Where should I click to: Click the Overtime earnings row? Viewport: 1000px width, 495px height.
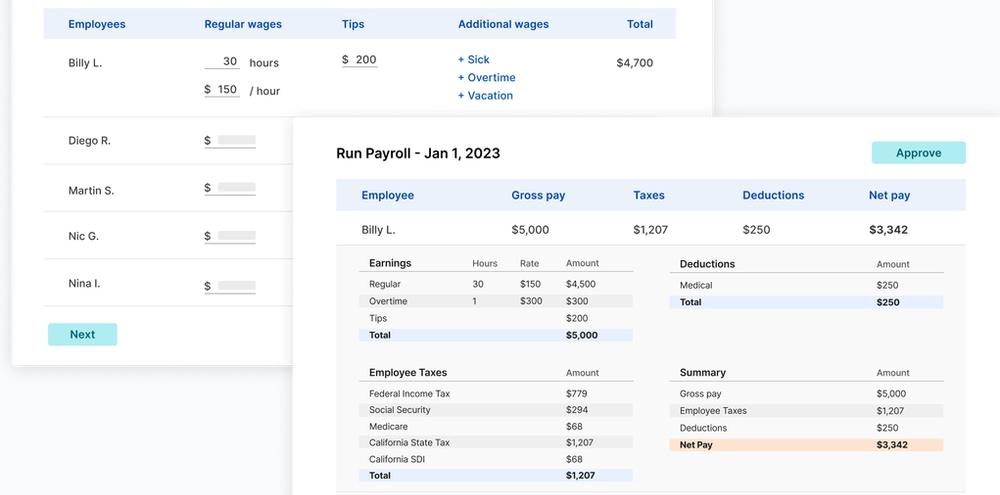[x=496, y=301]
